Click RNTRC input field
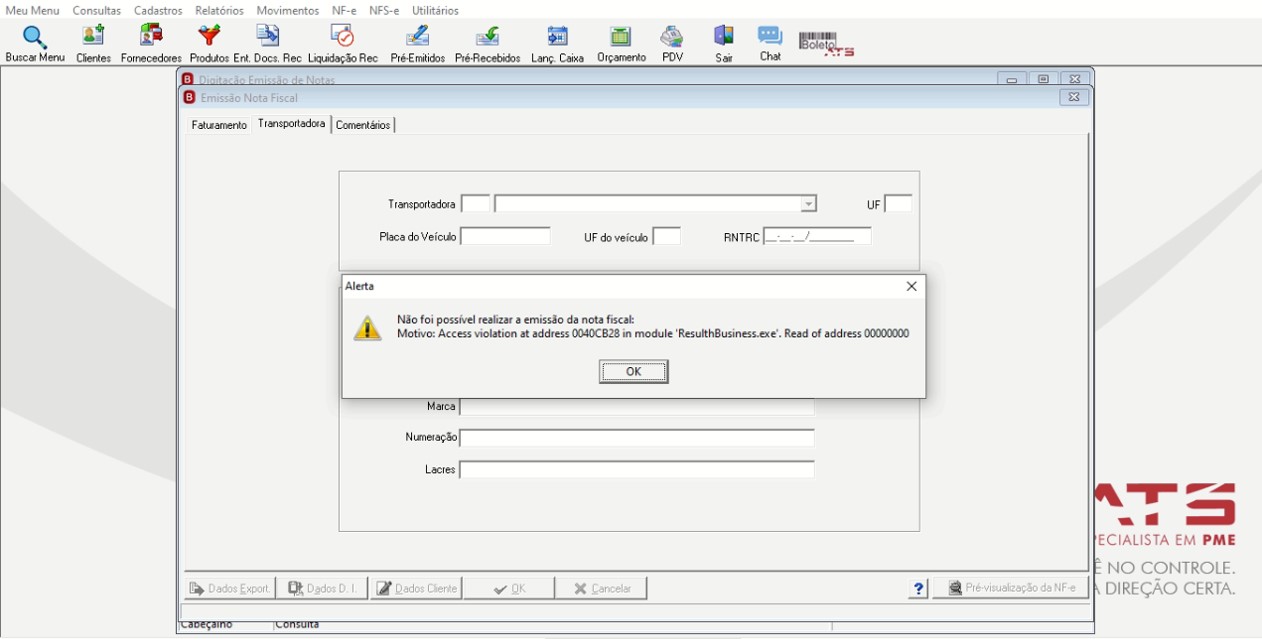The width and height of the screenshot is (1262, 639). point(817,236)
